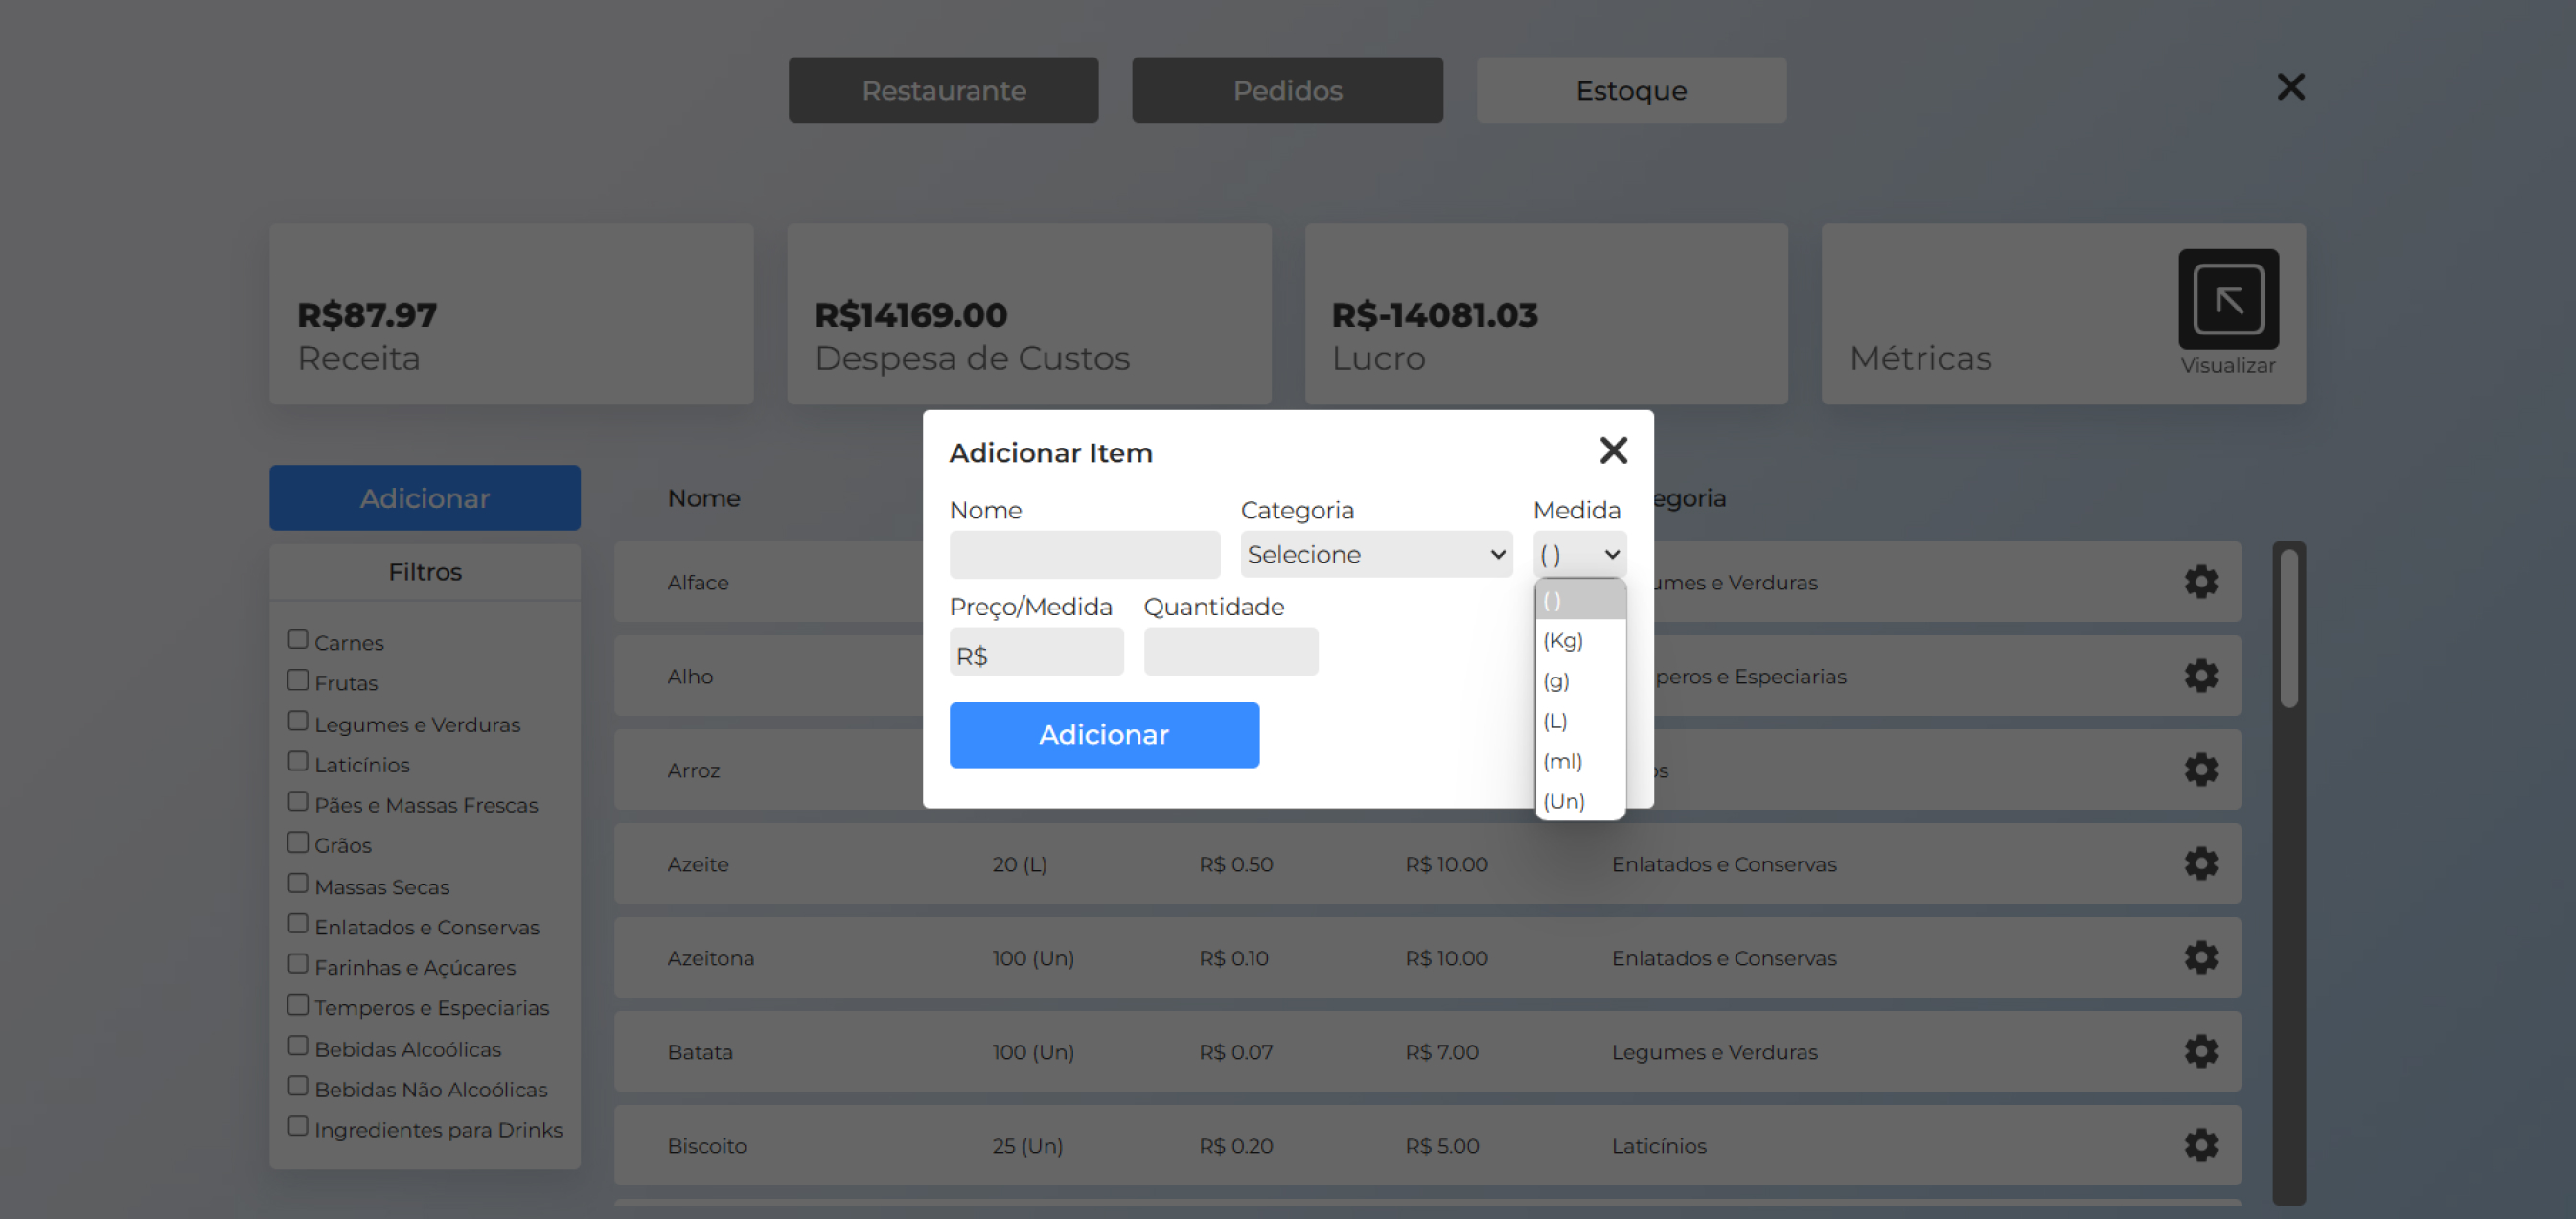
Task: Toggle the Bebidas Alcoólicas filter
Action: point(298,1046)
